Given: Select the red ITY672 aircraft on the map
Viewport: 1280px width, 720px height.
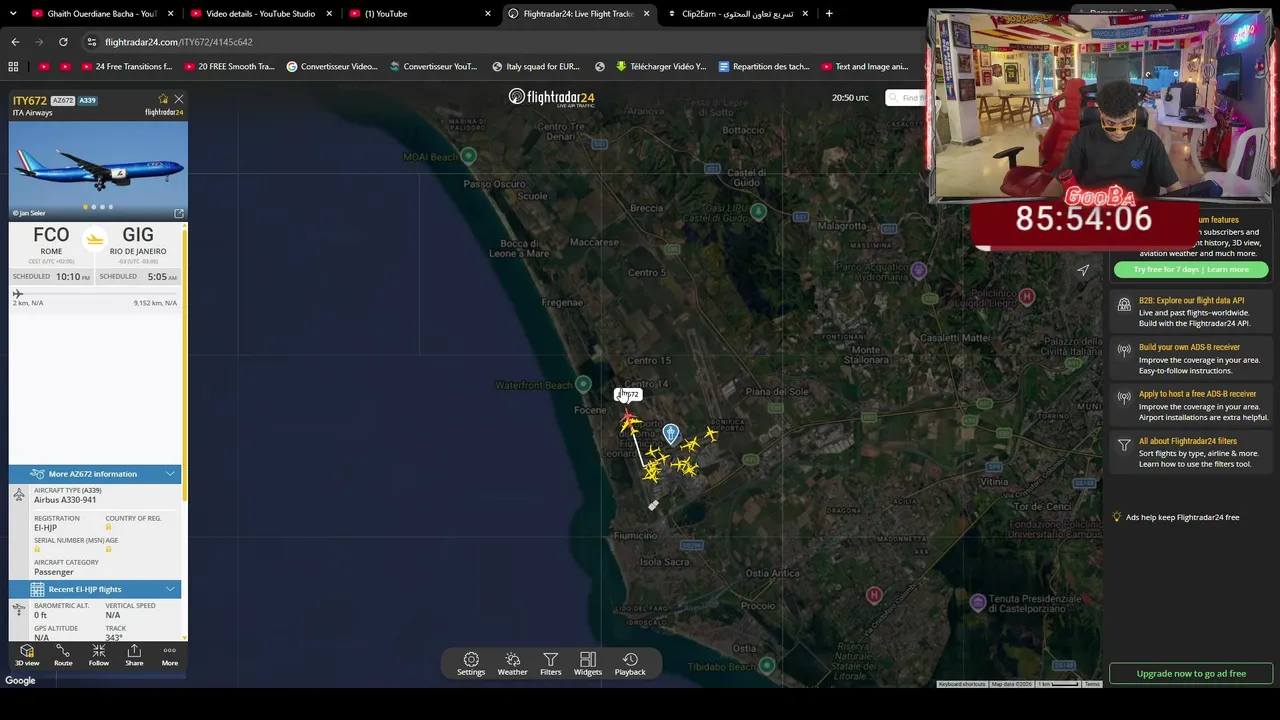Looking at the screenshot, I should pyautogui.click(x=628, y=420).
